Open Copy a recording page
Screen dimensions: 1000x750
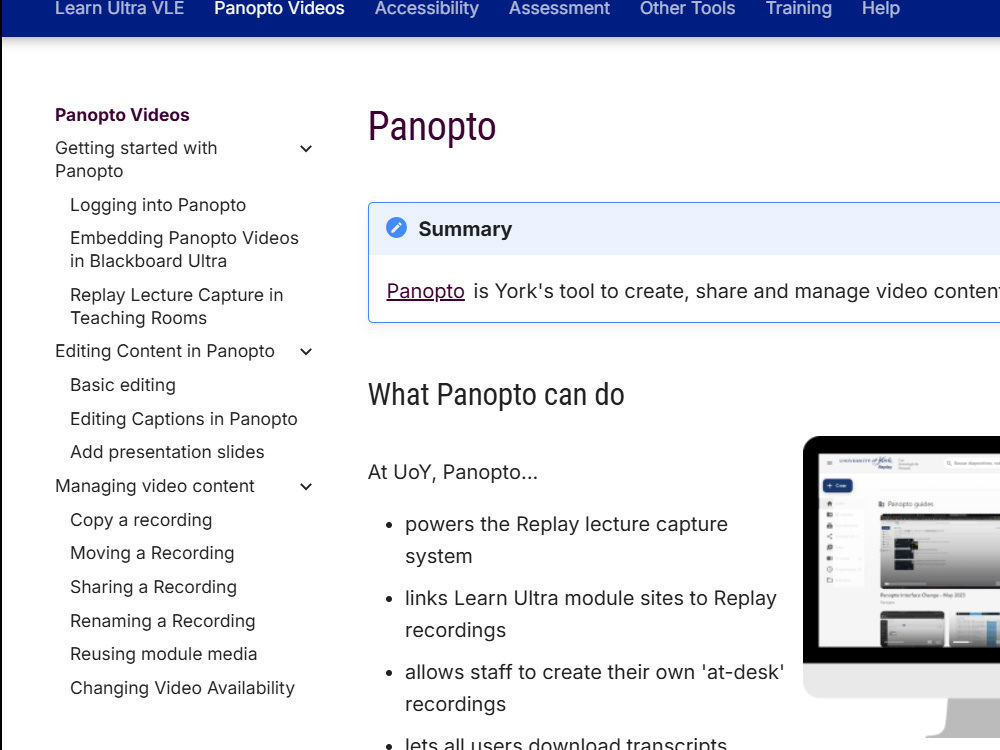coord(141,520)
